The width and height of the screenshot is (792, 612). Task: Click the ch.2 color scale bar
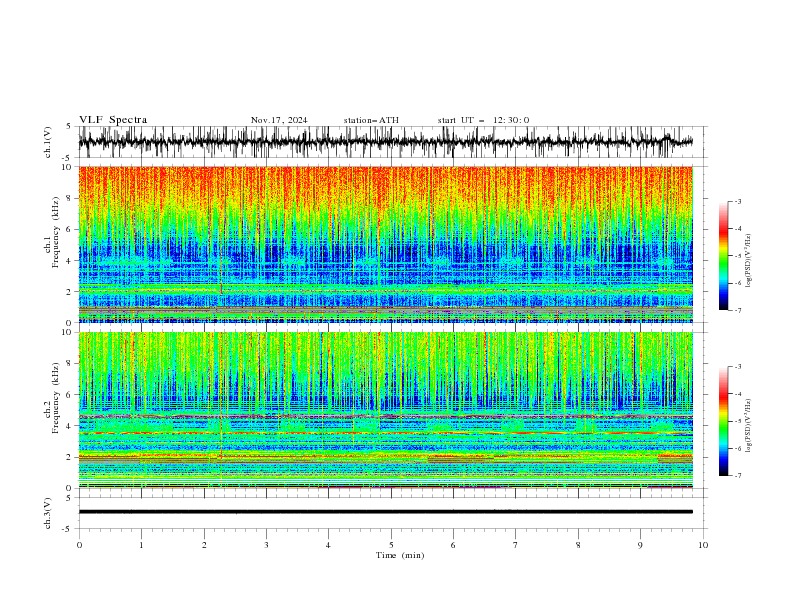point(723,421)
